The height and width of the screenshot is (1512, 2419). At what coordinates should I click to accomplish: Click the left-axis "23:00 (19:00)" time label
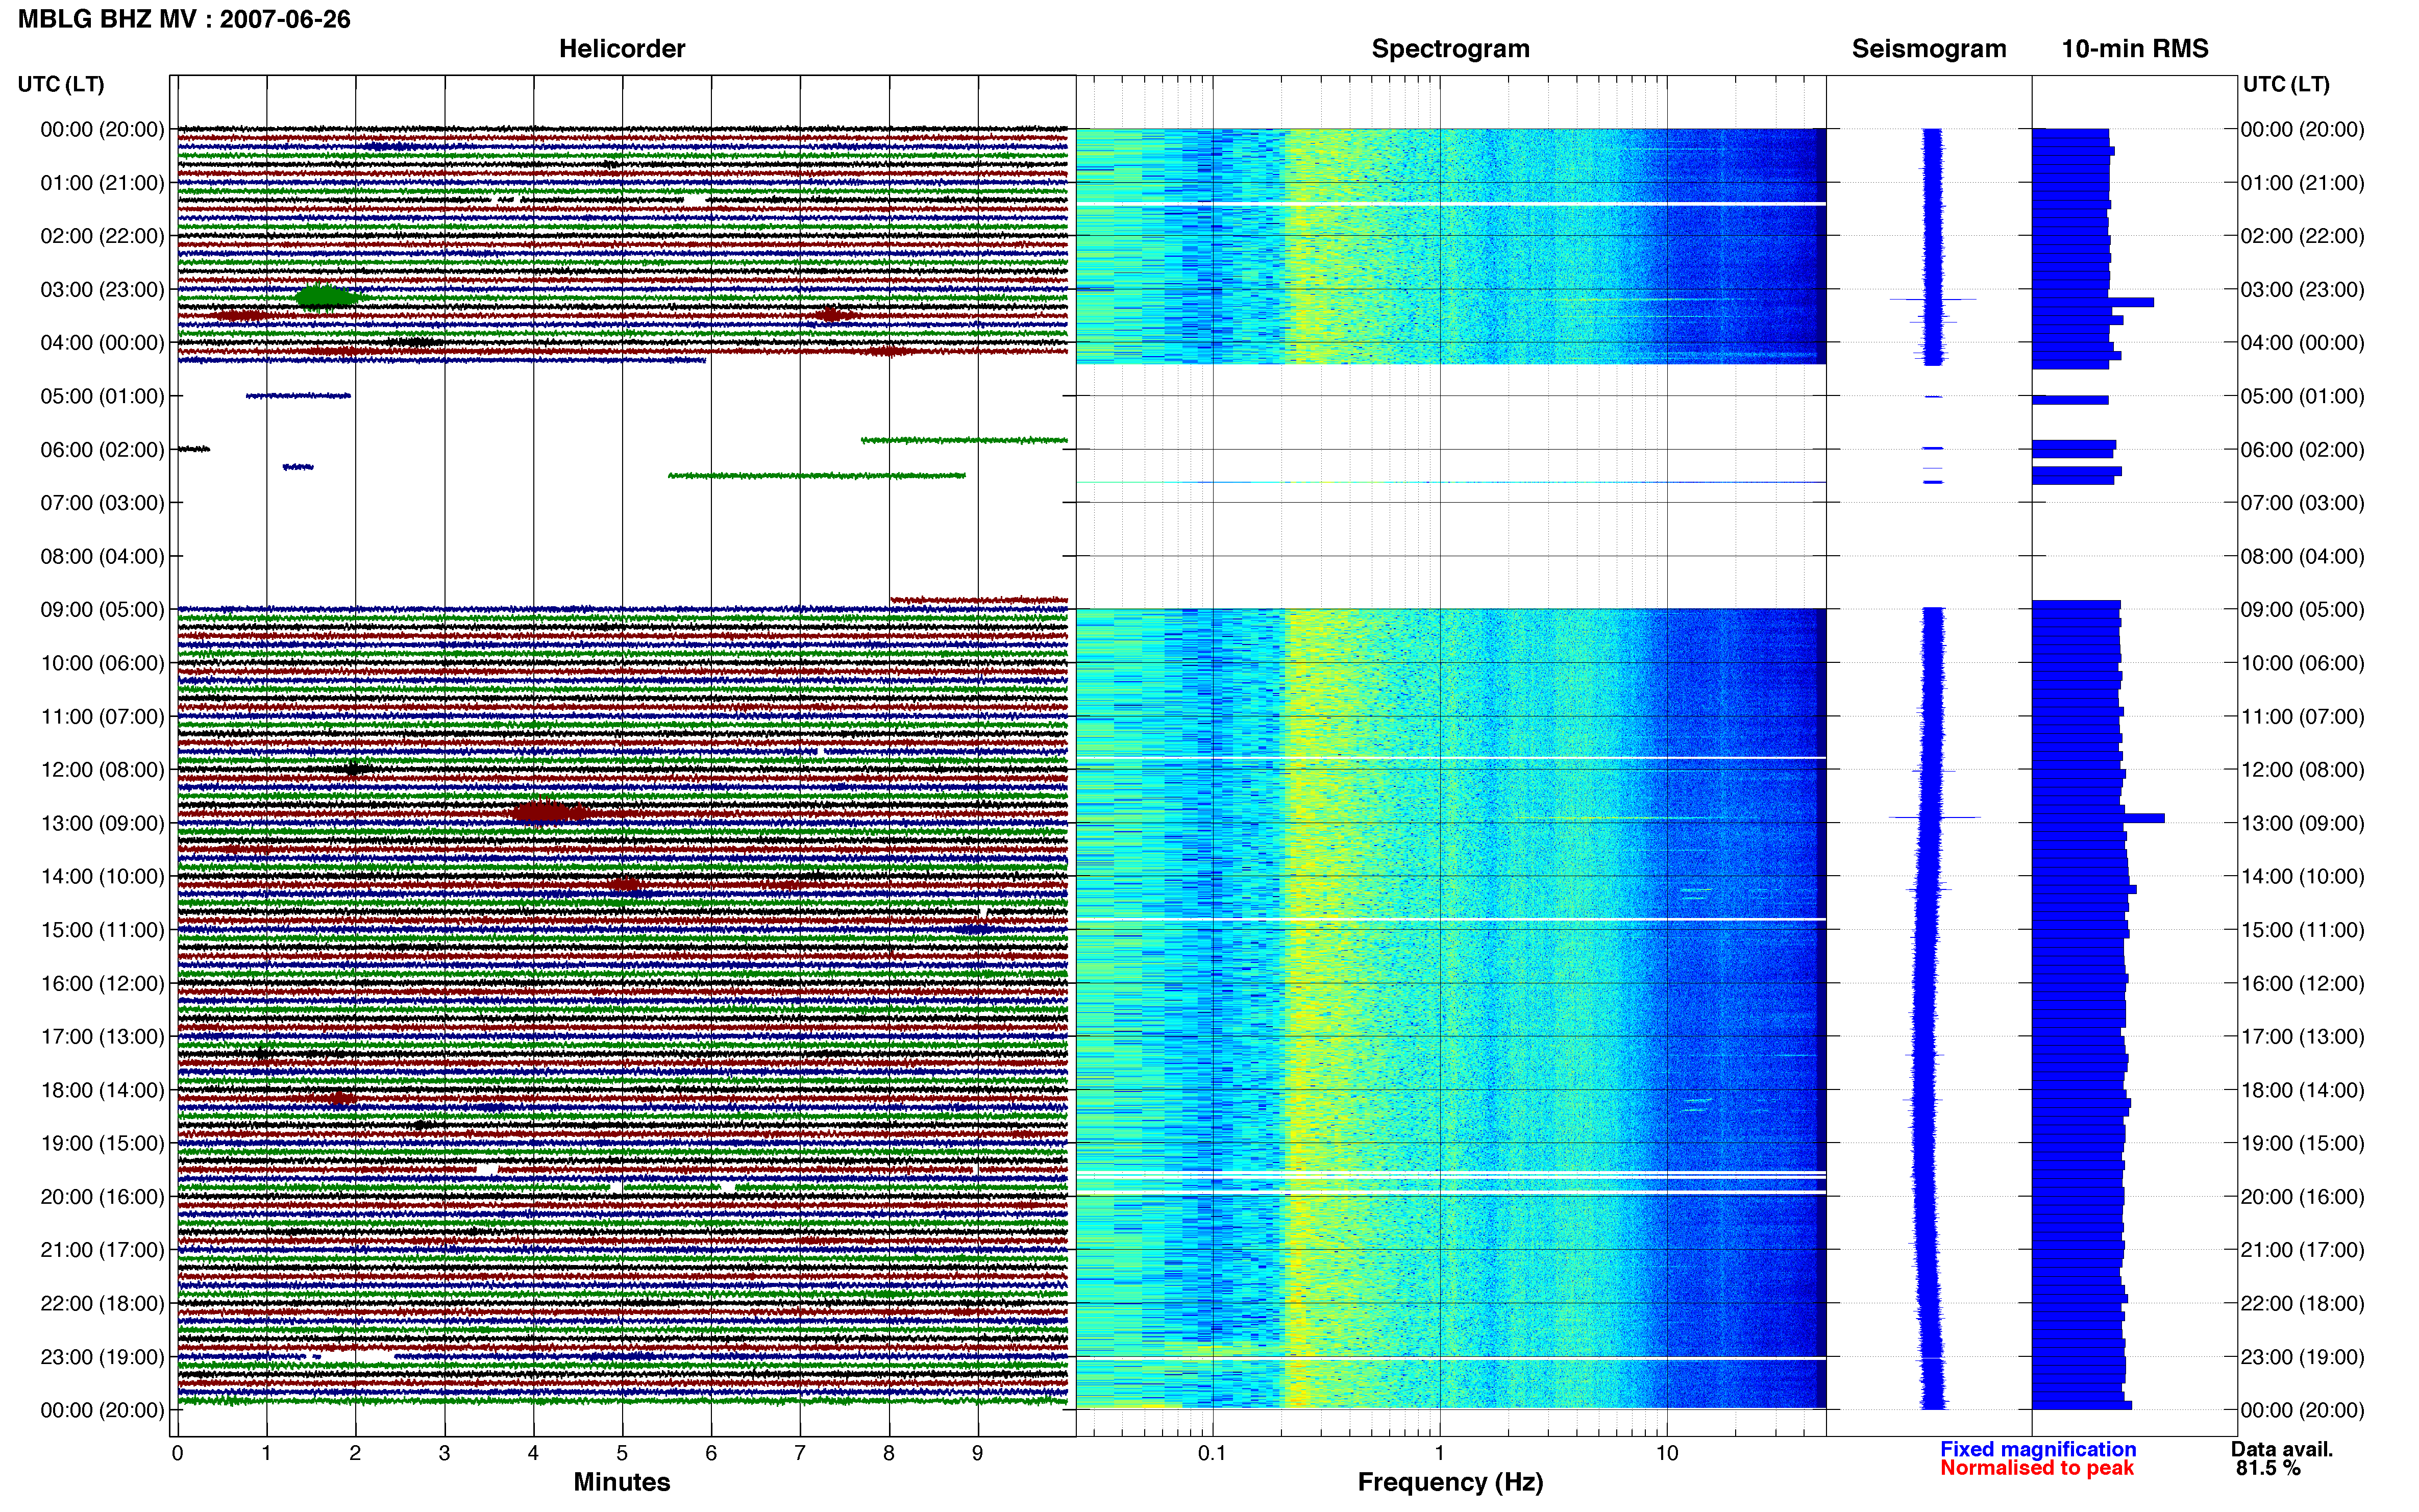(x=102, y=1357)
